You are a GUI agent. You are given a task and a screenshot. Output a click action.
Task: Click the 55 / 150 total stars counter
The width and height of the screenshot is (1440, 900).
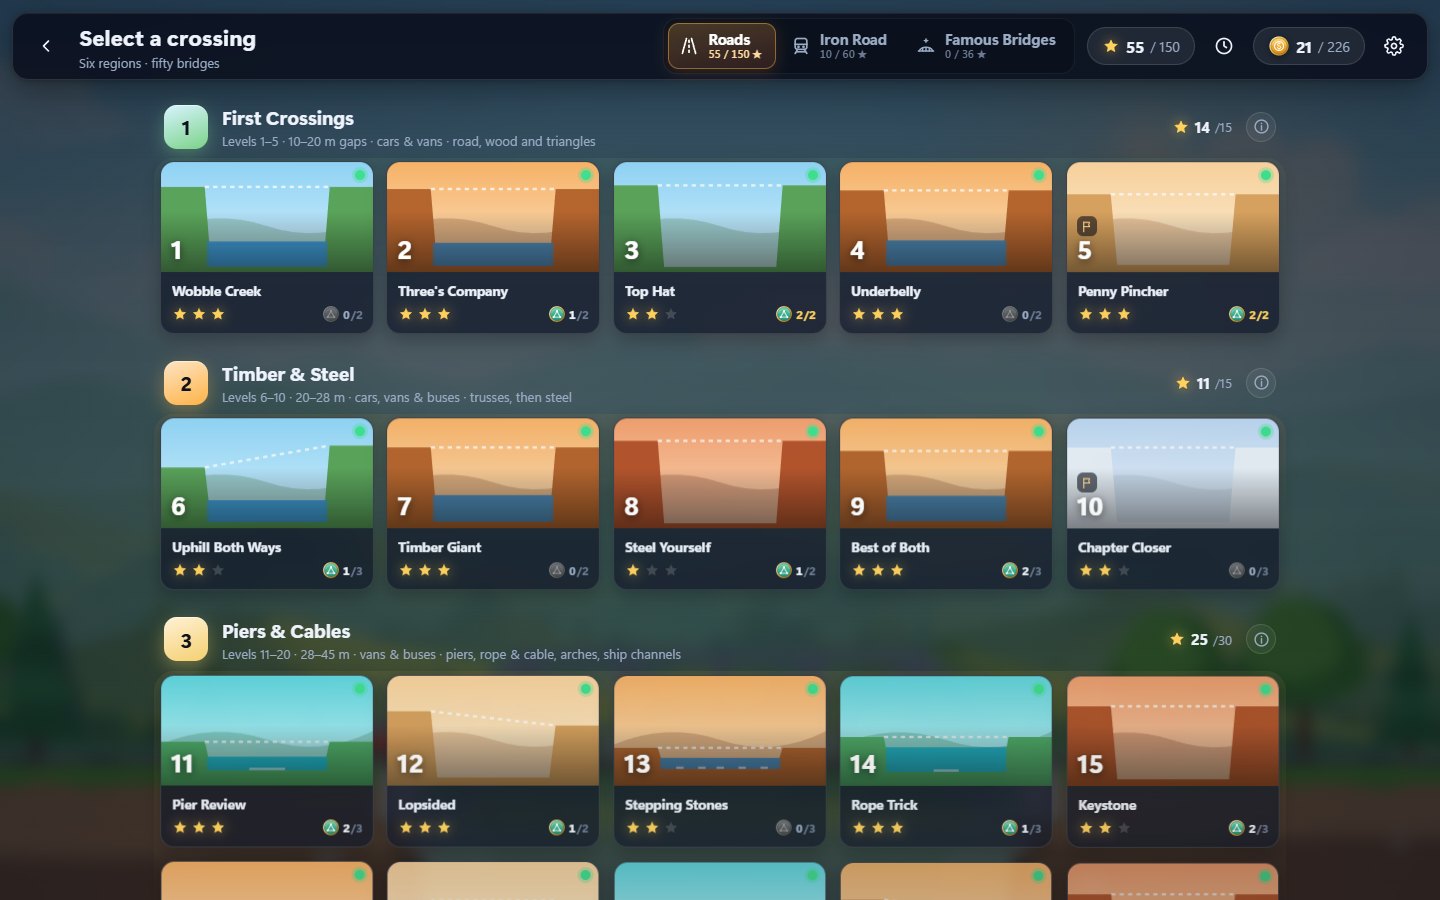coord(1141,46)
